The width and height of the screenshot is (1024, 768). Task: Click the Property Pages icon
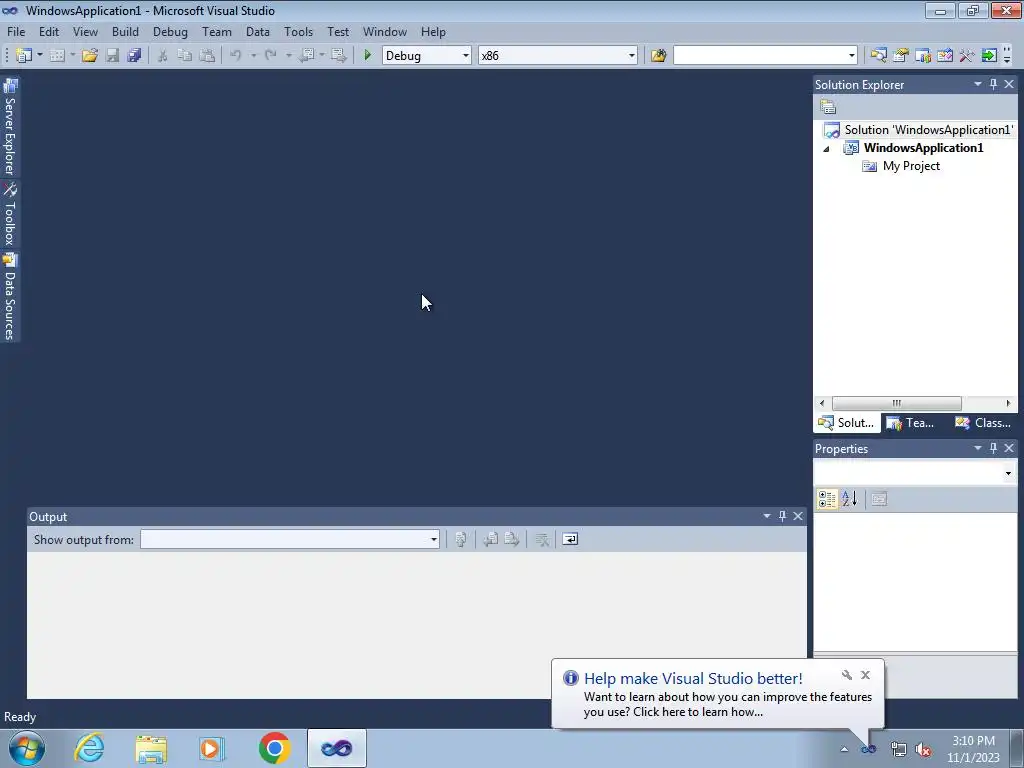click(879, 499)
